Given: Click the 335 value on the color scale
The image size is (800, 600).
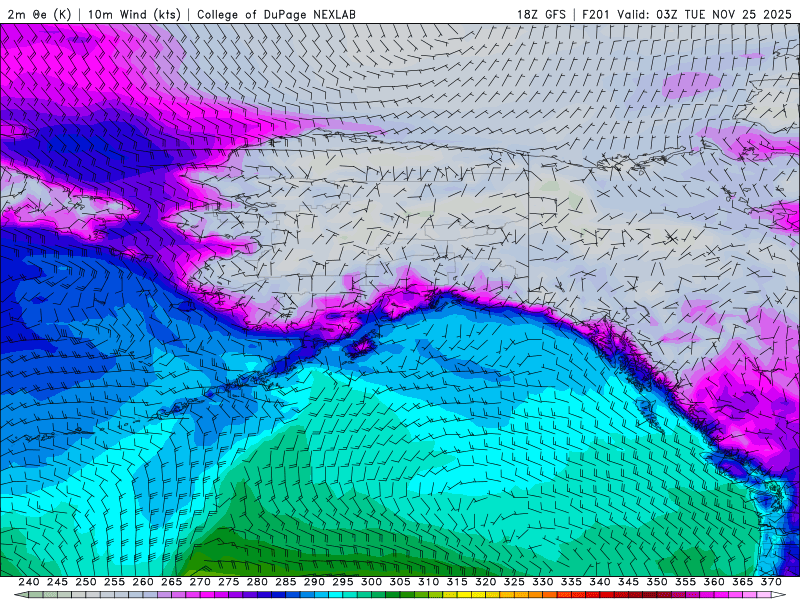Looking at the screenshot, I should 571,582.
